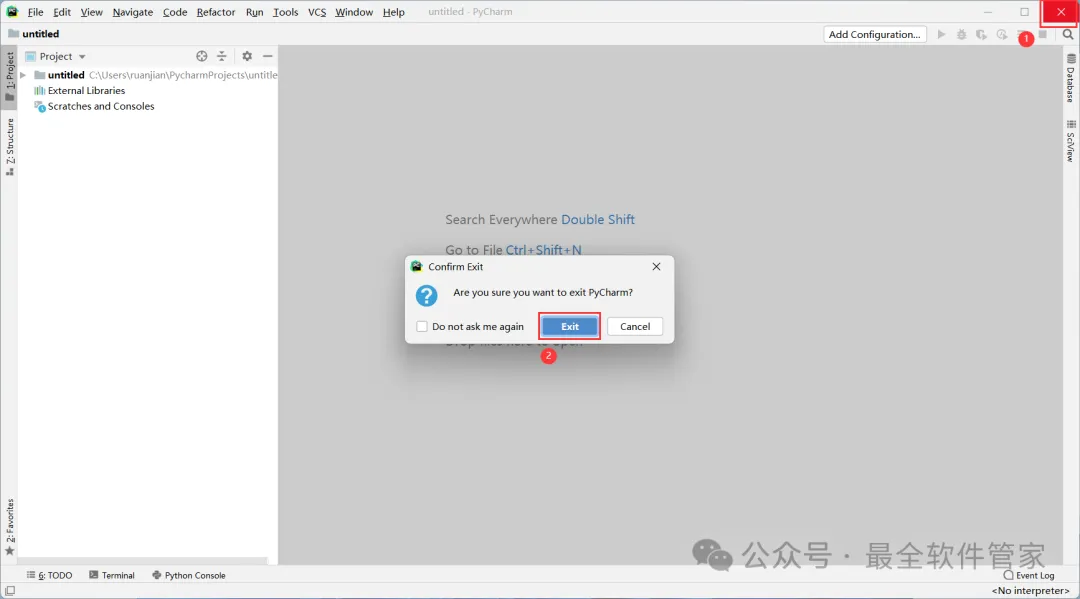Click Cancel in the Confirm Exit dialog

click(634, 326)
